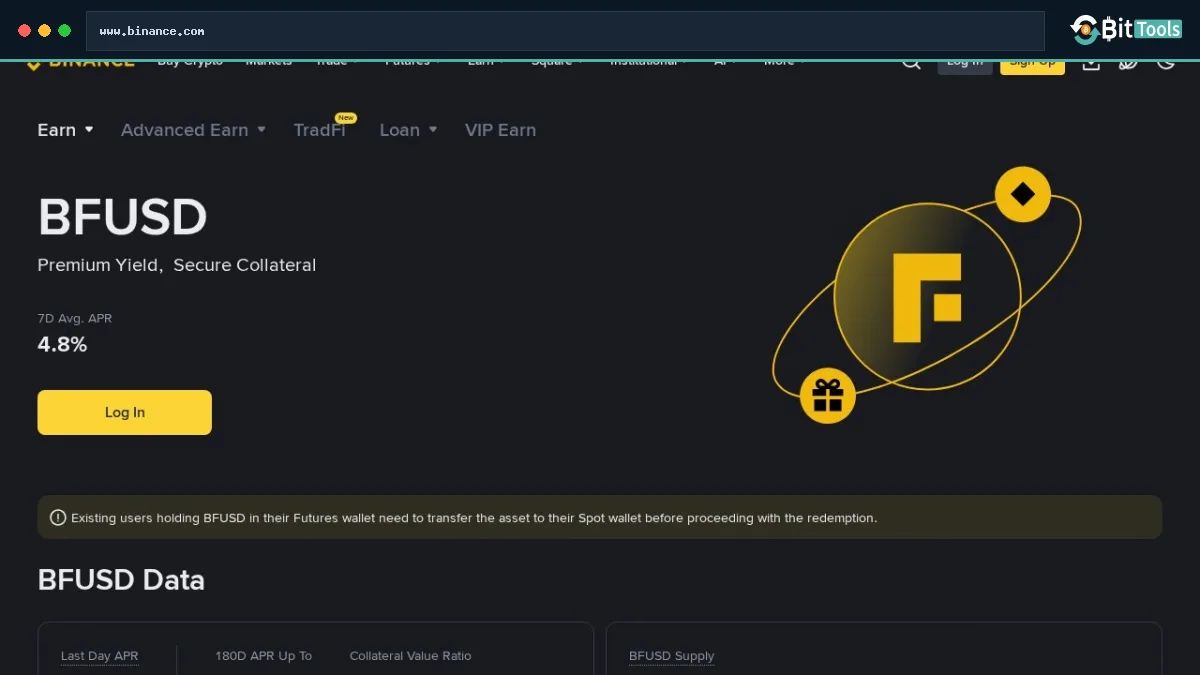The image size is (1200, 675).
Task: Expand the Advanced Earn dropdown
Action: [x=193, y=130]
